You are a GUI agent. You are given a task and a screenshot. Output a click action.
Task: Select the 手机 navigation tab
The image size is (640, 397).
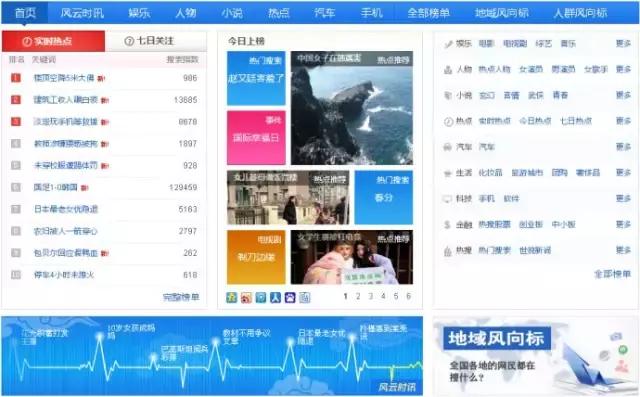pos(371,13)
